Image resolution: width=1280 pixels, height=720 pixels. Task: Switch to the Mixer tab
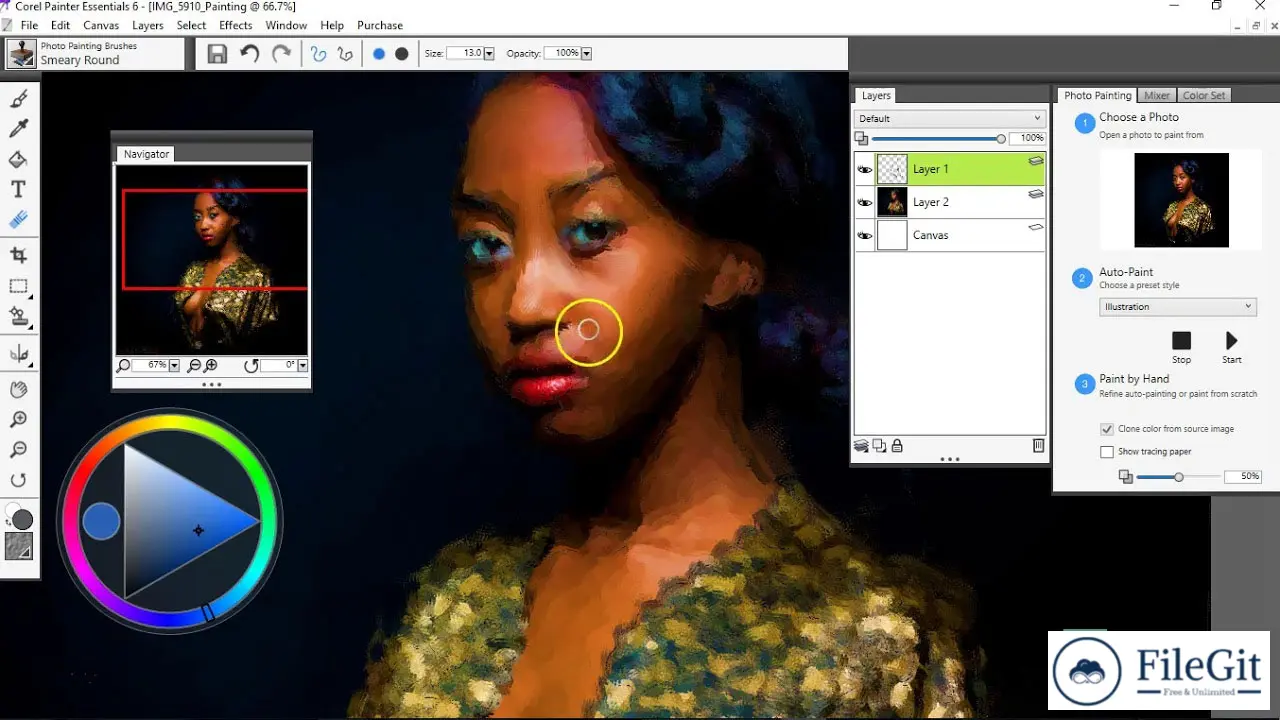click(x=1157, y=96)
